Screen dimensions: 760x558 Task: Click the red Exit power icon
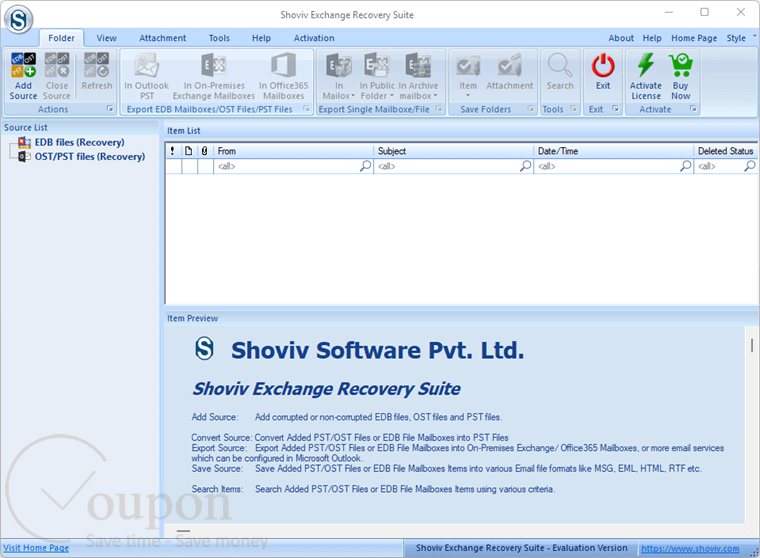tap(603, 65)
